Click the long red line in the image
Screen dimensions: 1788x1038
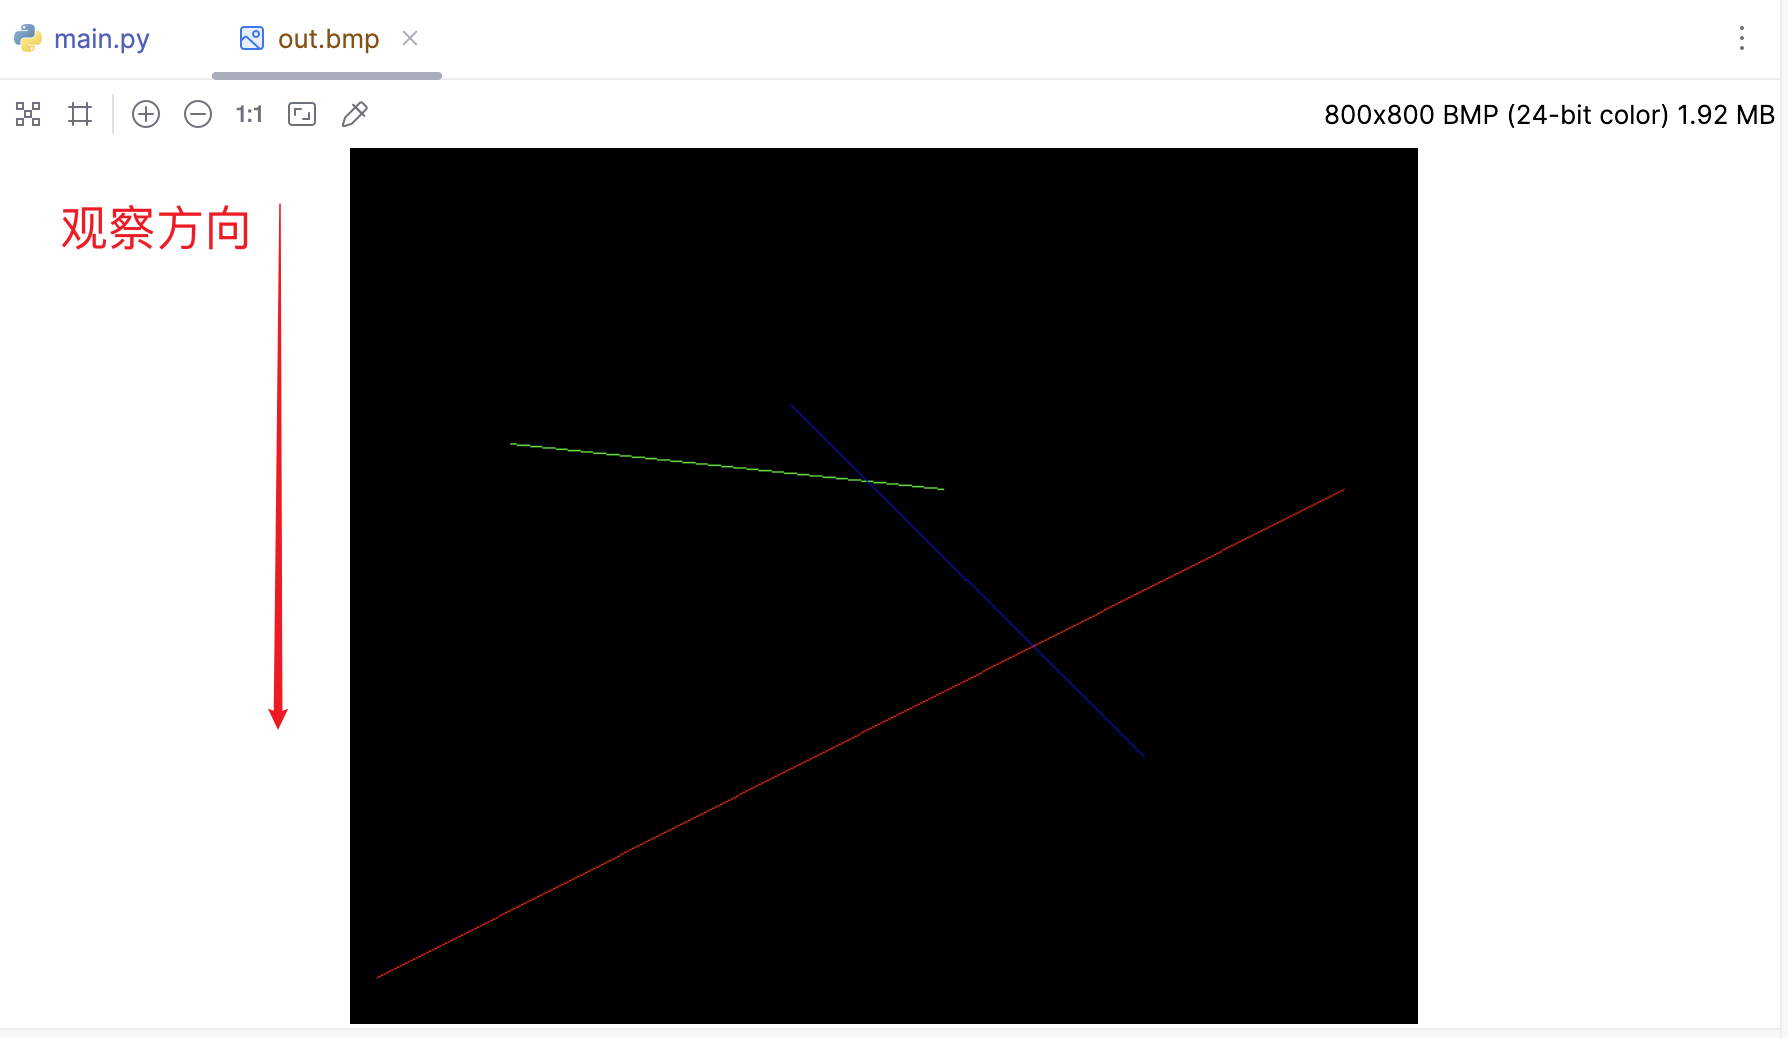(x=700, y=815)
